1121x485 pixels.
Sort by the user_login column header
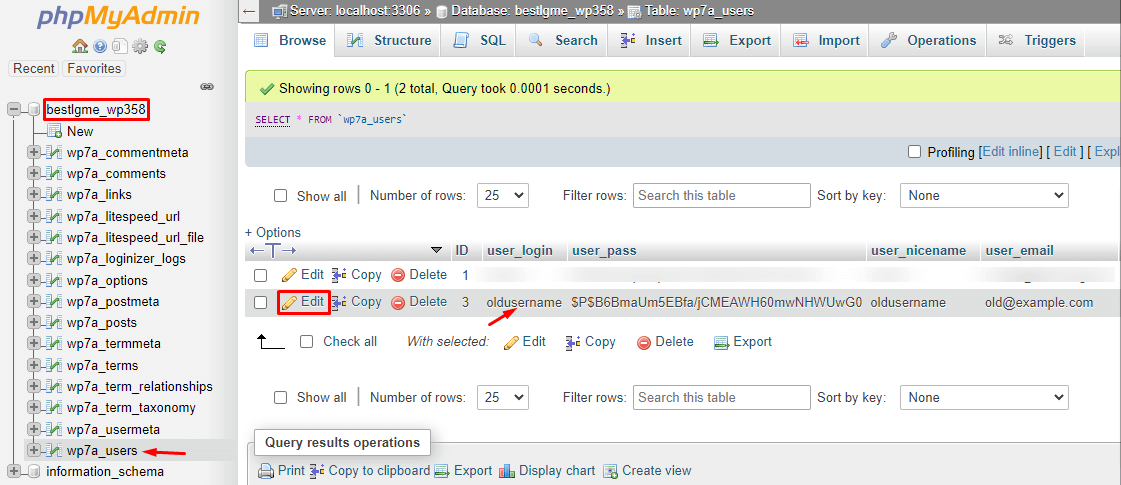click(x=520, y=251)
